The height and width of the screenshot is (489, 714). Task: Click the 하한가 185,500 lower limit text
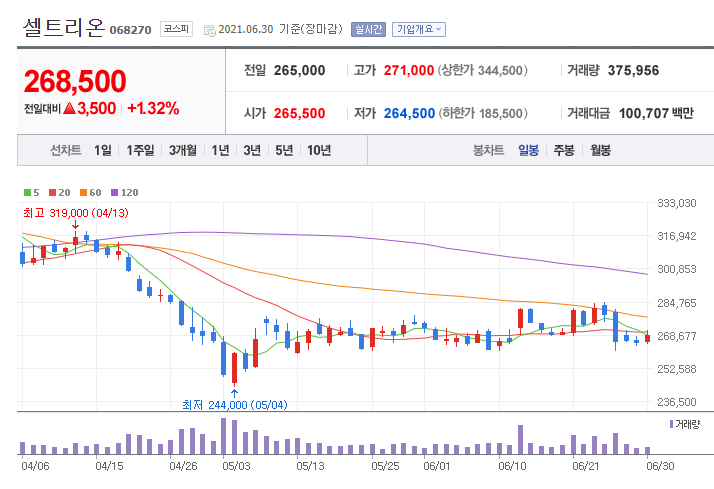[x=483, y=113]
